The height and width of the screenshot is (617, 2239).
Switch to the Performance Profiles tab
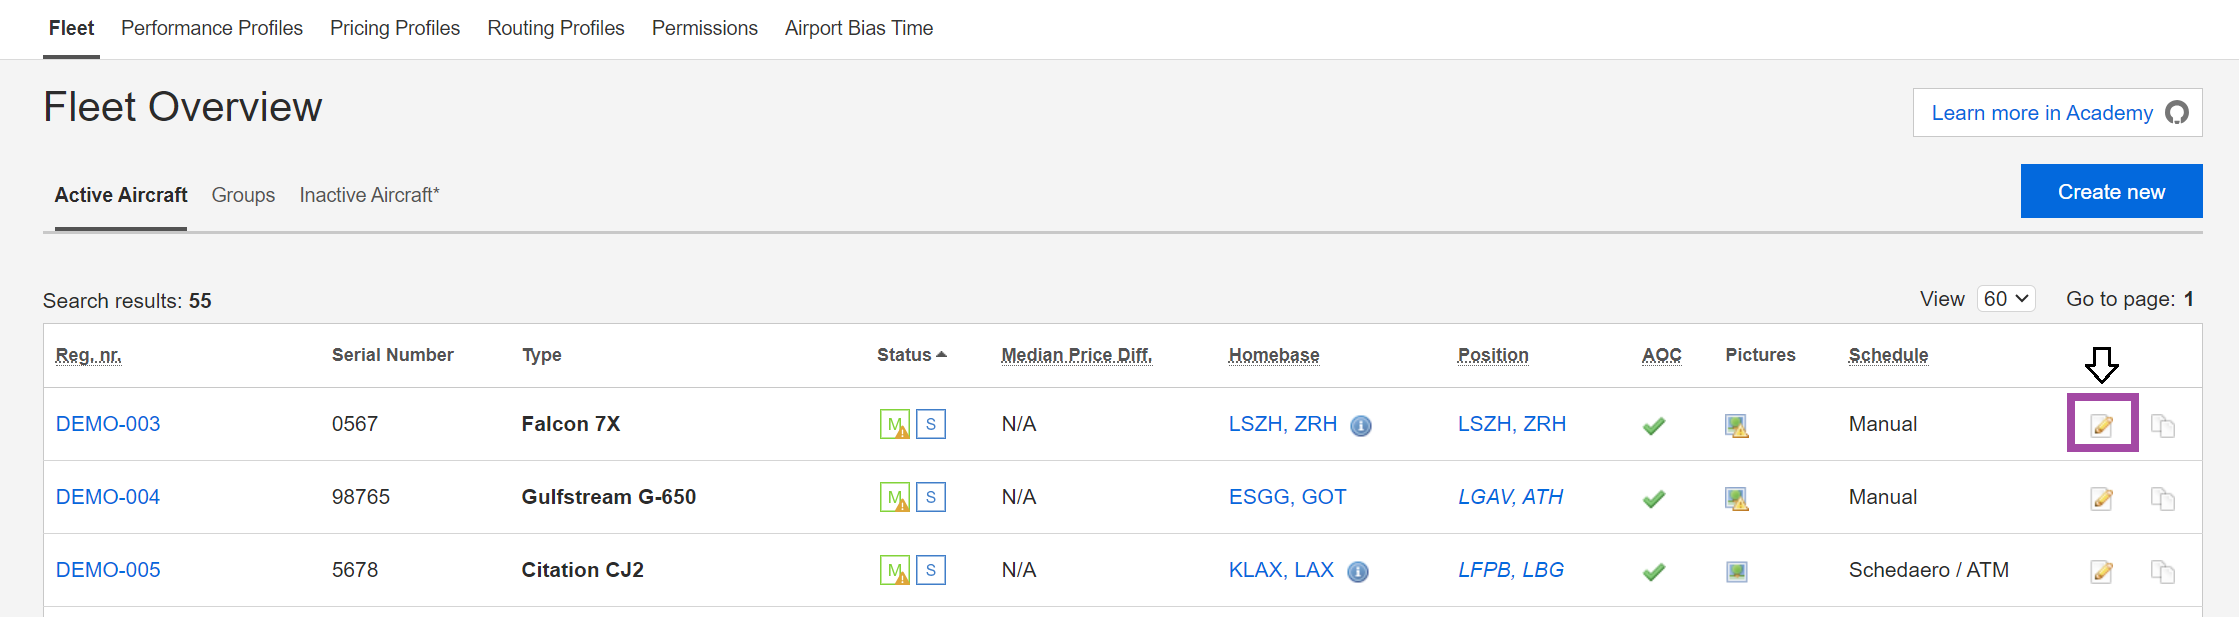tap(212, 28)
